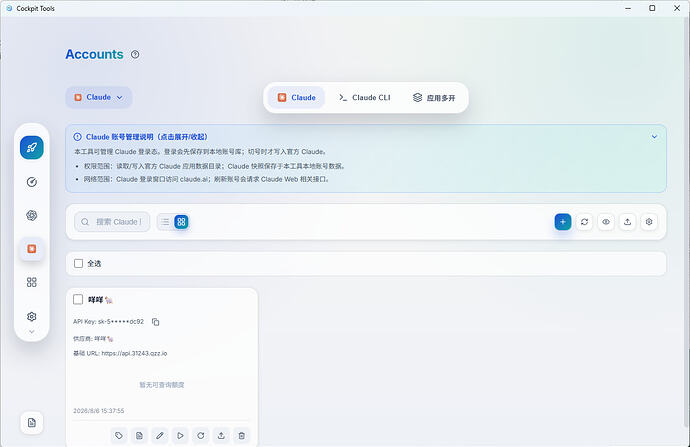Click the 咩咩 account name title
Image resolution: width=690 pixels, height=447 pixels.
pos(100,300)
